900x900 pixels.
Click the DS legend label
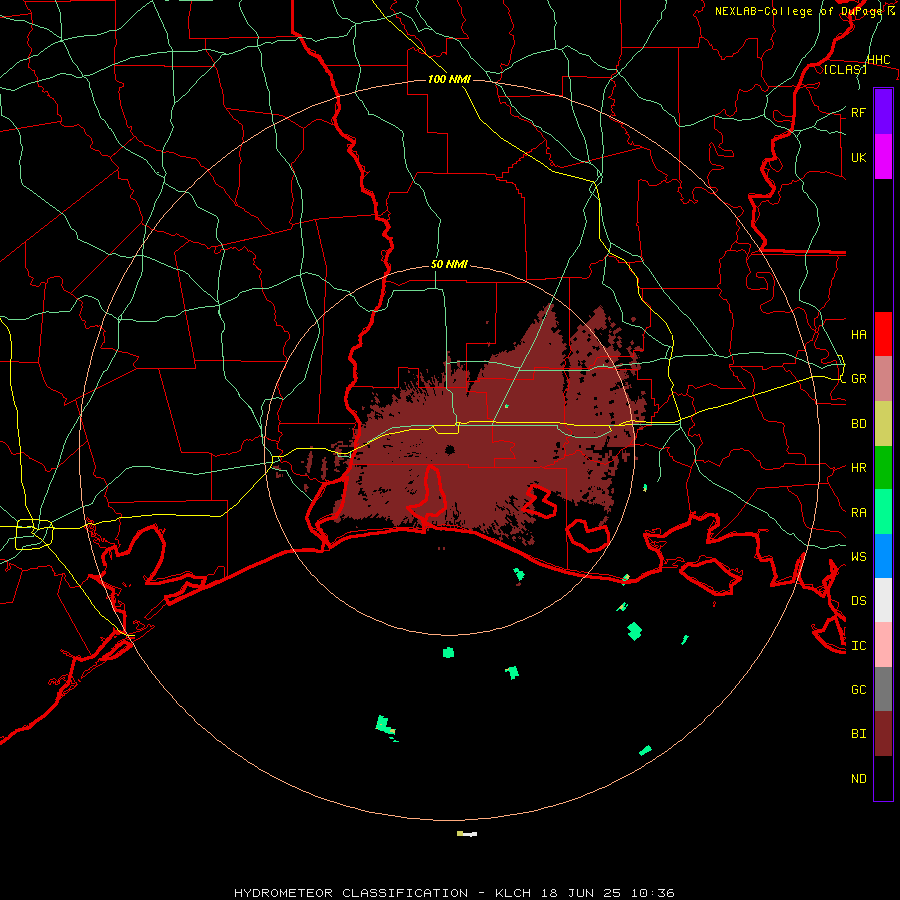click(858, 600)
